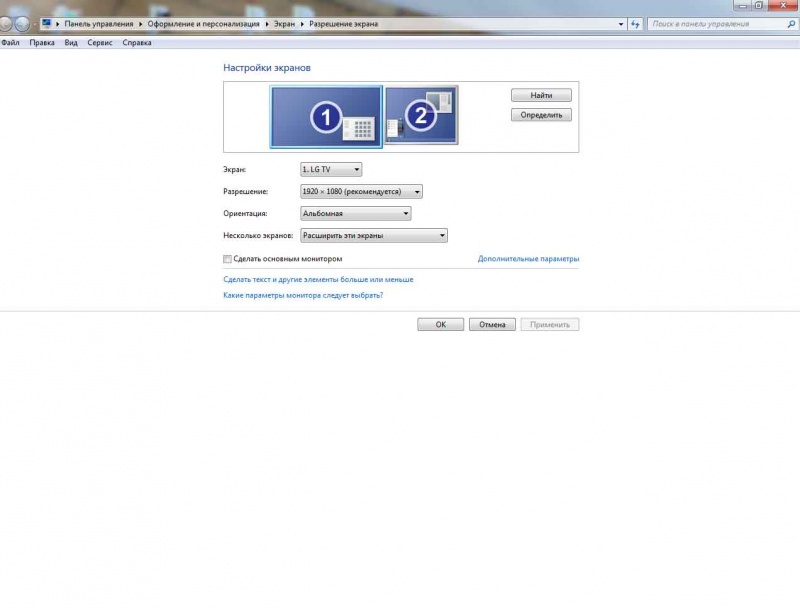Open the 'Разрешение' dropdown showing 1920 × 1080
The width and height of the screenshot is (800, 608).
(361, 191)
